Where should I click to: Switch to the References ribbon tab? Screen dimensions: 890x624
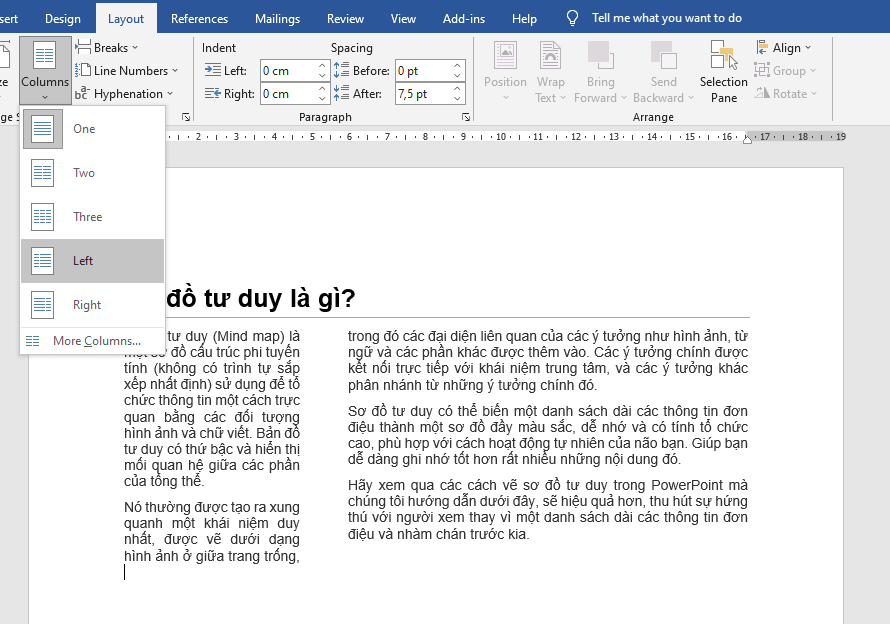[199, 17]
